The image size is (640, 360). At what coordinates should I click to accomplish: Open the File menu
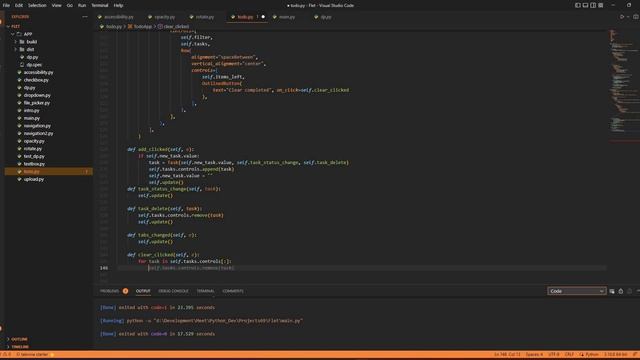(x=6, y=5)
